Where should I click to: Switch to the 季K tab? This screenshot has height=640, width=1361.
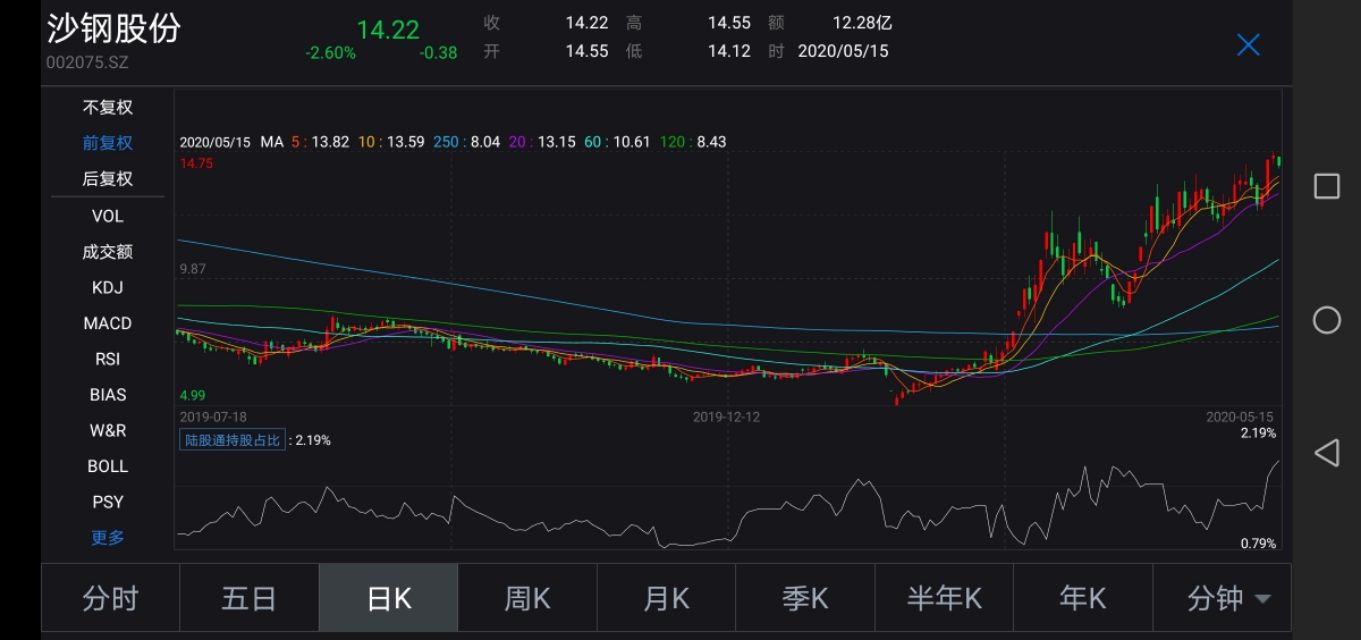point(805,598)
